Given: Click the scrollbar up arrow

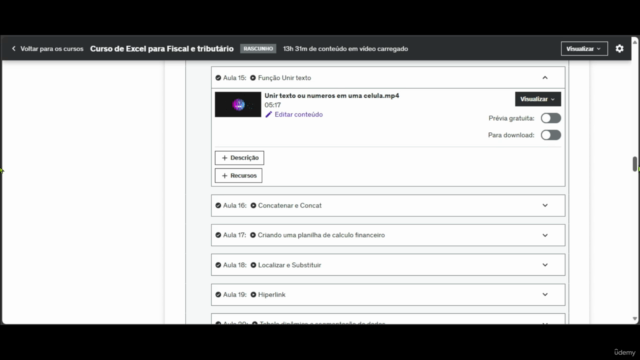Looking at the screenshot, I should (x=635, y=42).
